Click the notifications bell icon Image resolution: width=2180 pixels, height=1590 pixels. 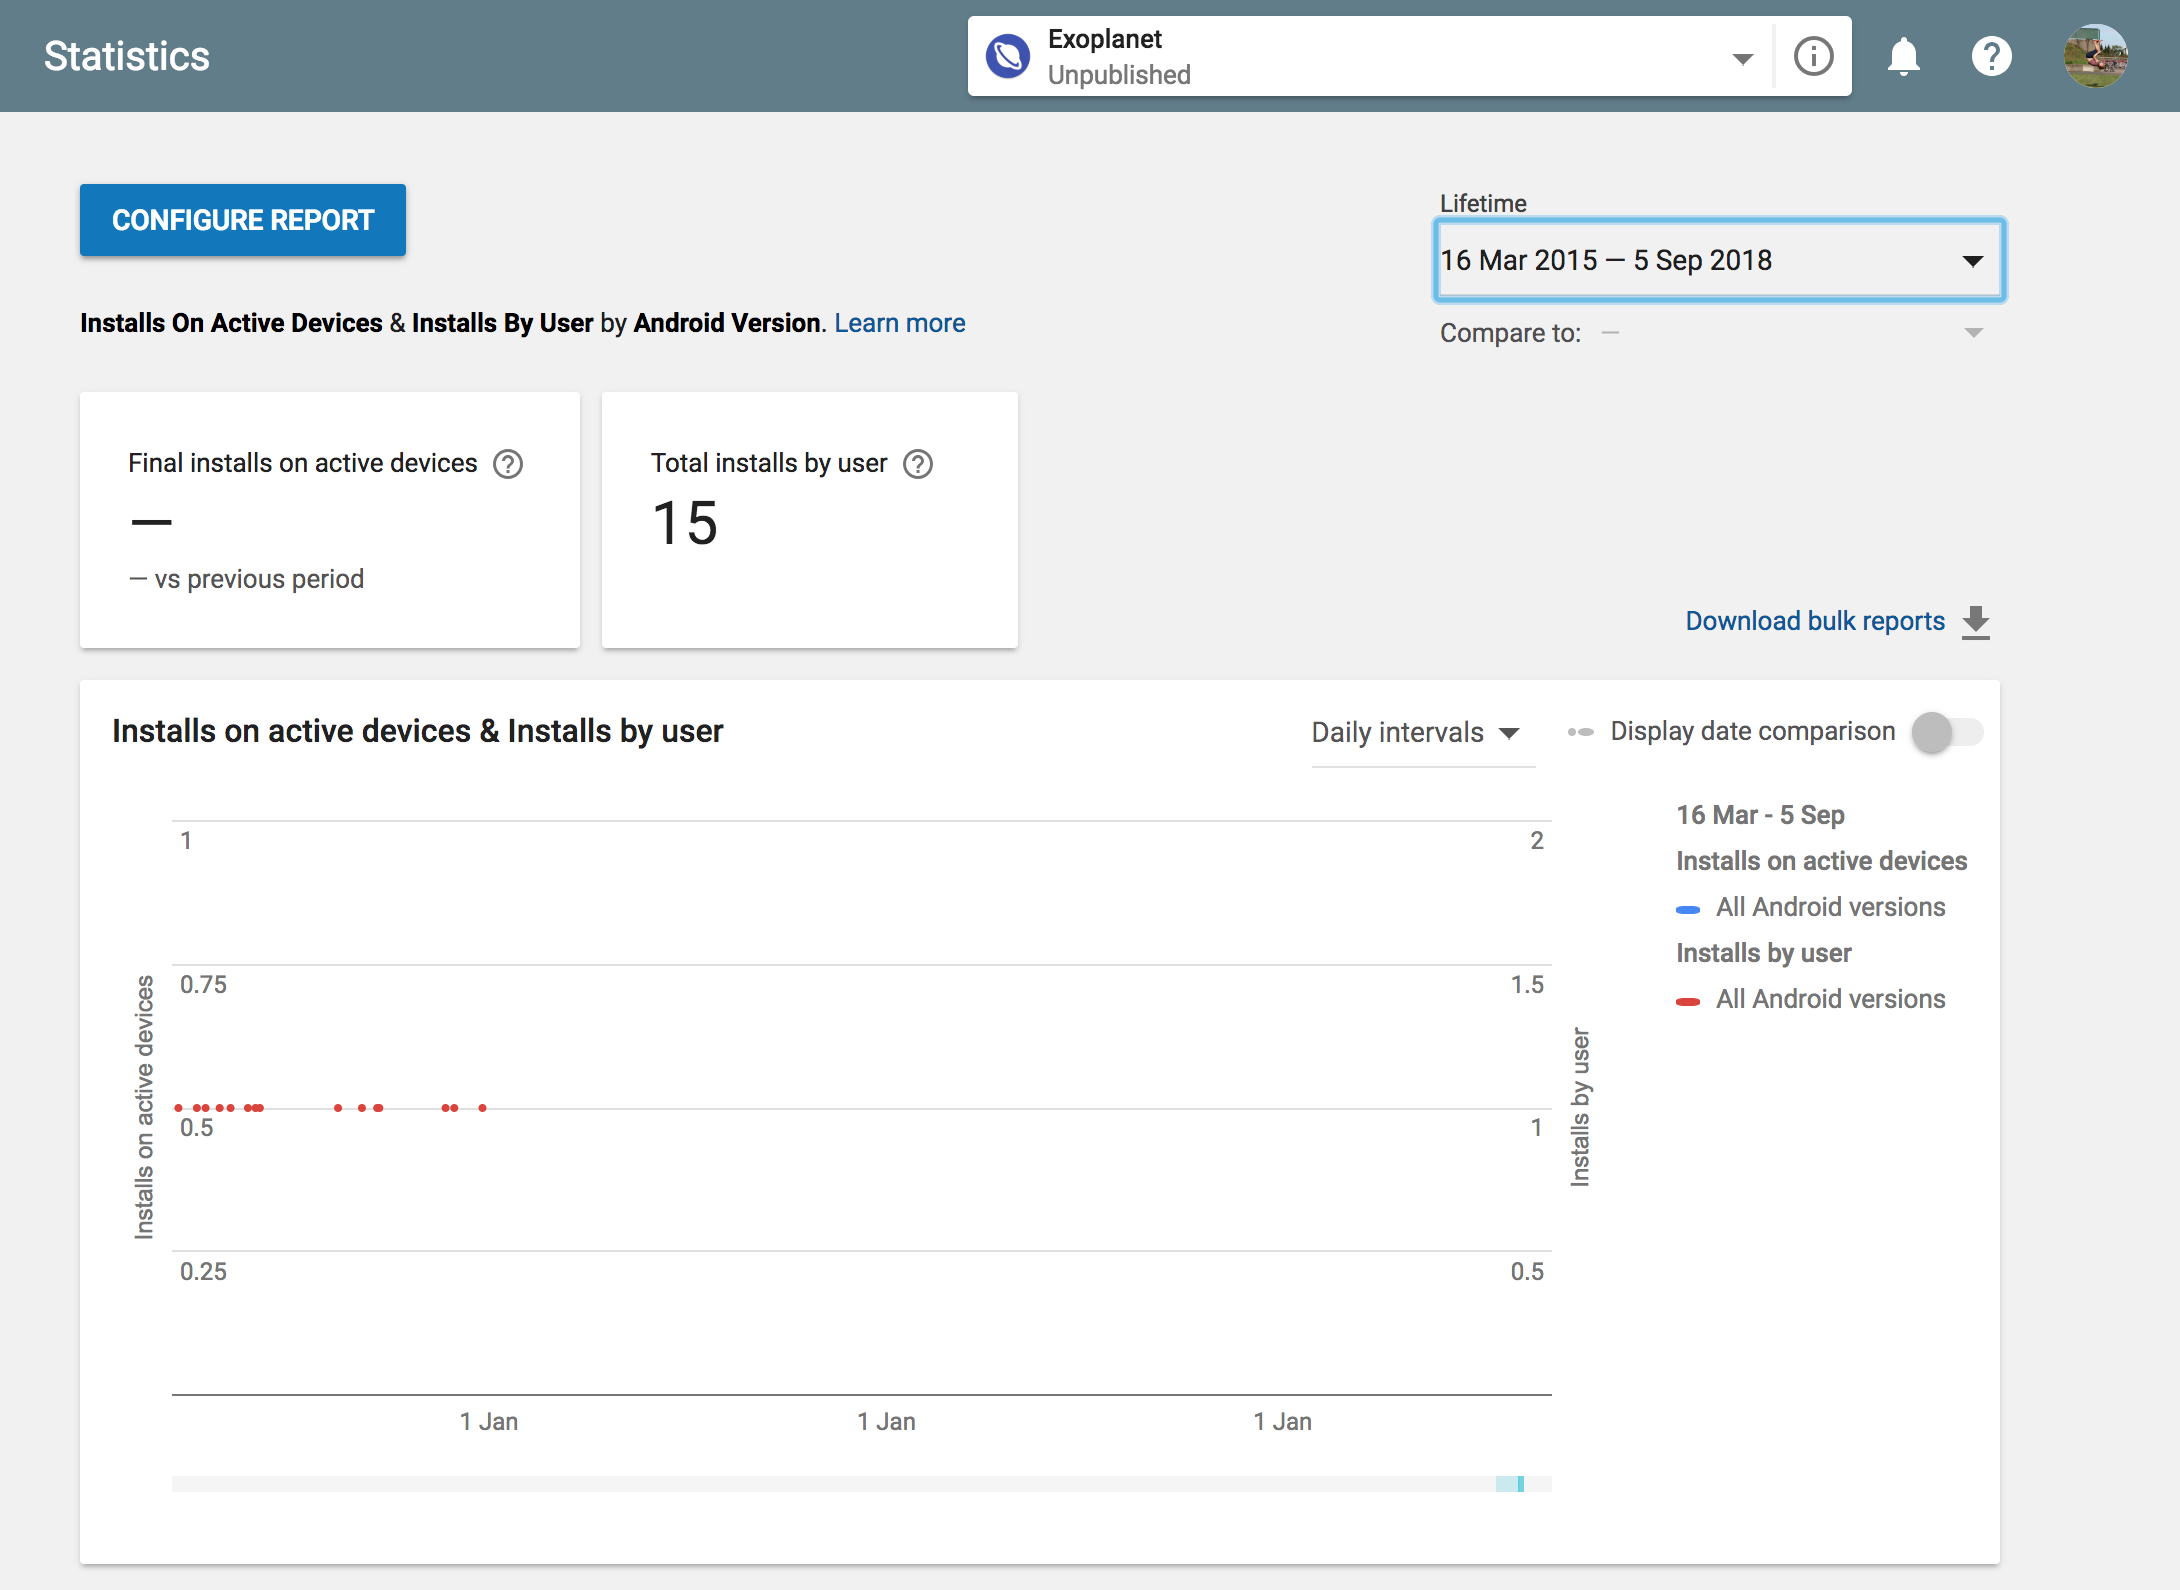(x=1903, y=56)
